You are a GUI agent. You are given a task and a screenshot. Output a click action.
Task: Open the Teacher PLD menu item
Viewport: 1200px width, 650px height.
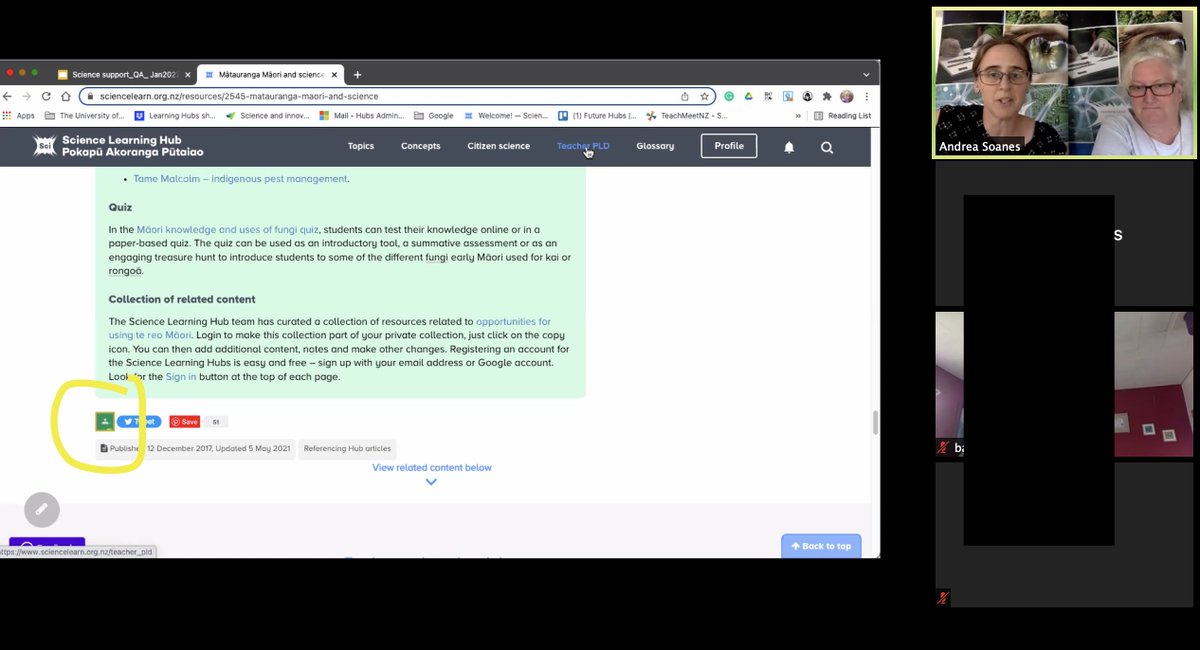pyautogui.click(x=583, y=146)
